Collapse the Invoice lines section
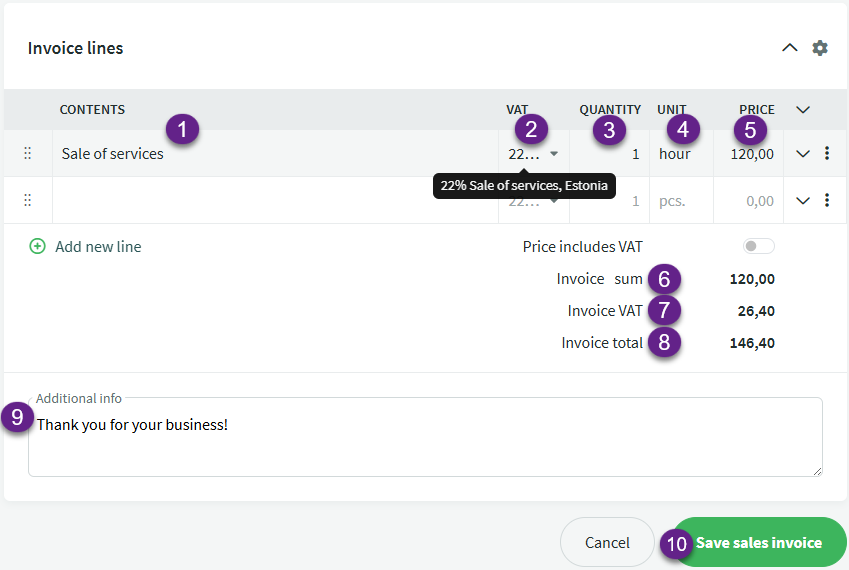This screenshot has height=570, width=849. 790,48
